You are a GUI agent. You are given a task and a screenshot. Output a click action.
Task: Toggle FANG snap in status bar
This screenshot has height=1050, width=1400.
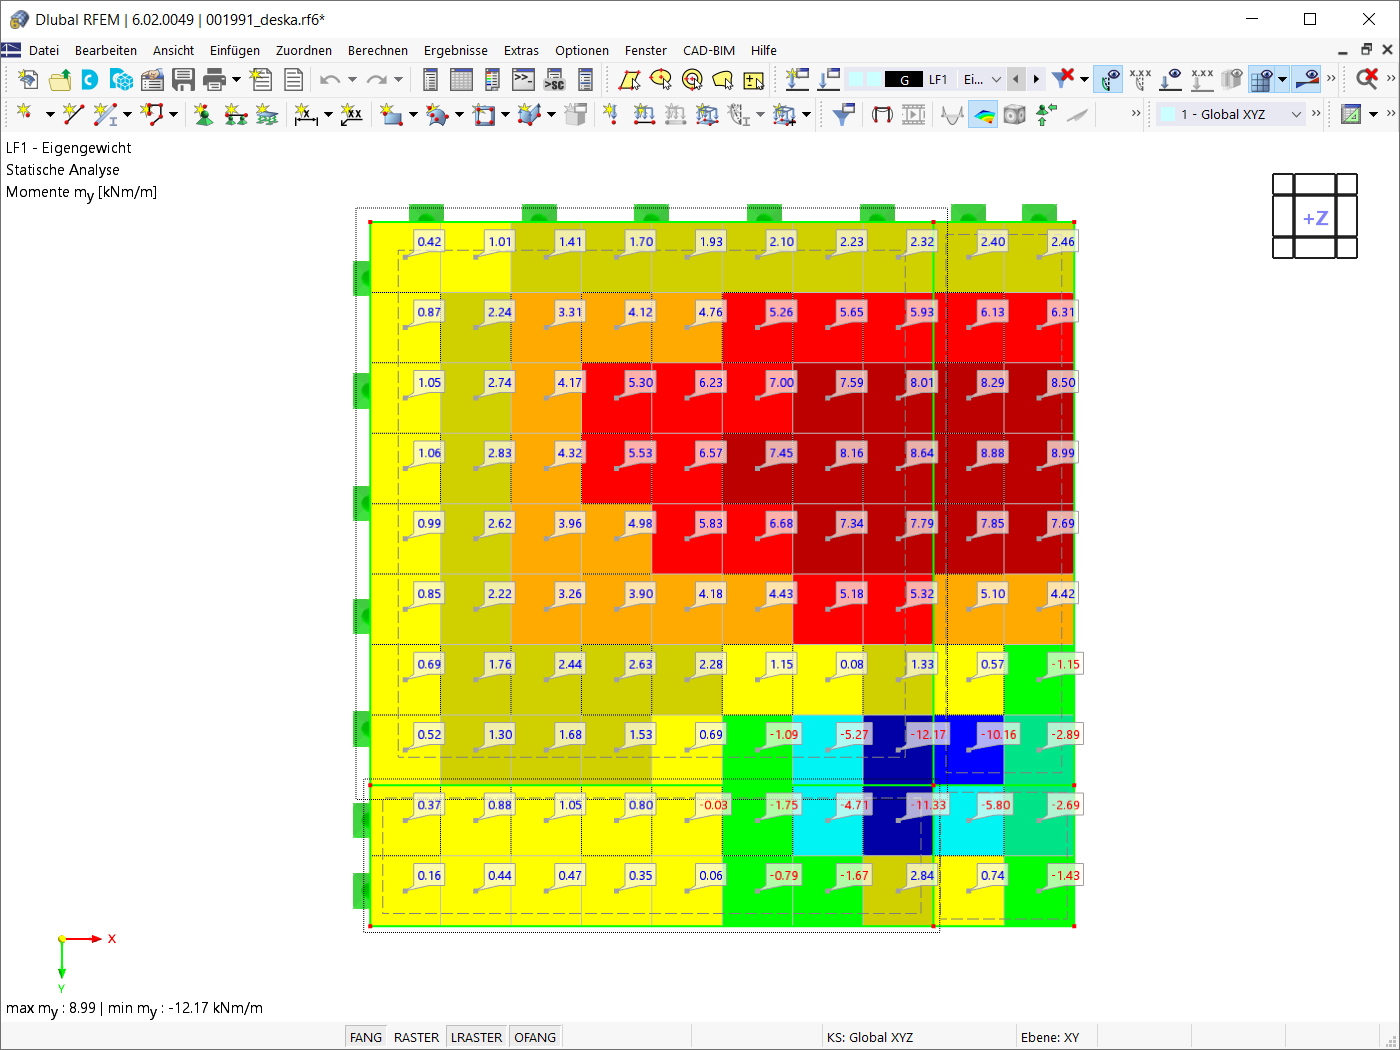coord(366,1037)
